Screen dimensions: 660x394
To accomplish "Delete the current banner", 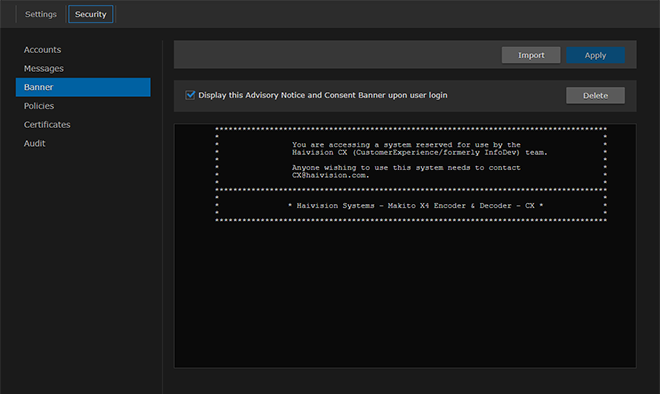I will tap(595, 96).
